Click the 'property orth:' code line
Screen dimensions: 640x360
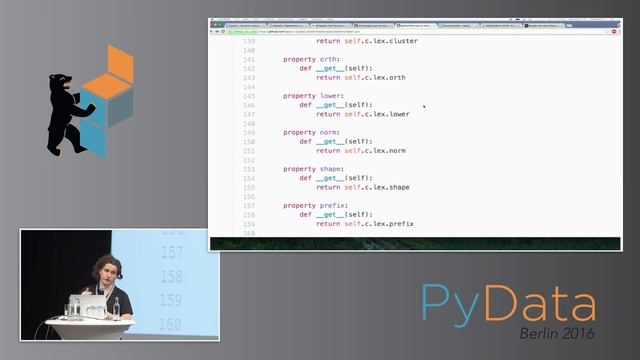click(311, 59)
